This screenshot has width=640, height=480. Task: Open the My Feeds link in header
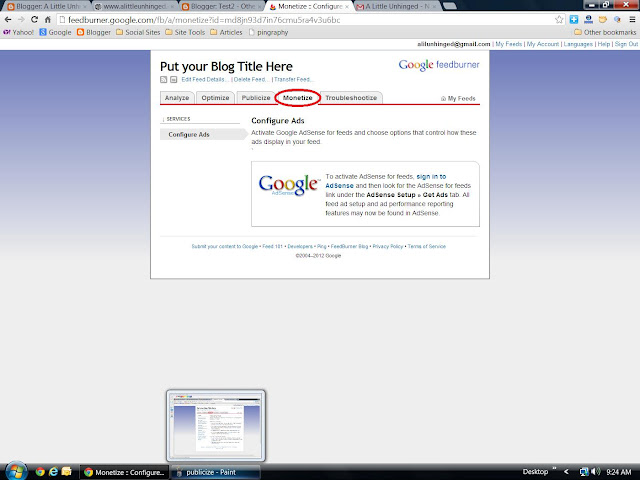[509, 44]
